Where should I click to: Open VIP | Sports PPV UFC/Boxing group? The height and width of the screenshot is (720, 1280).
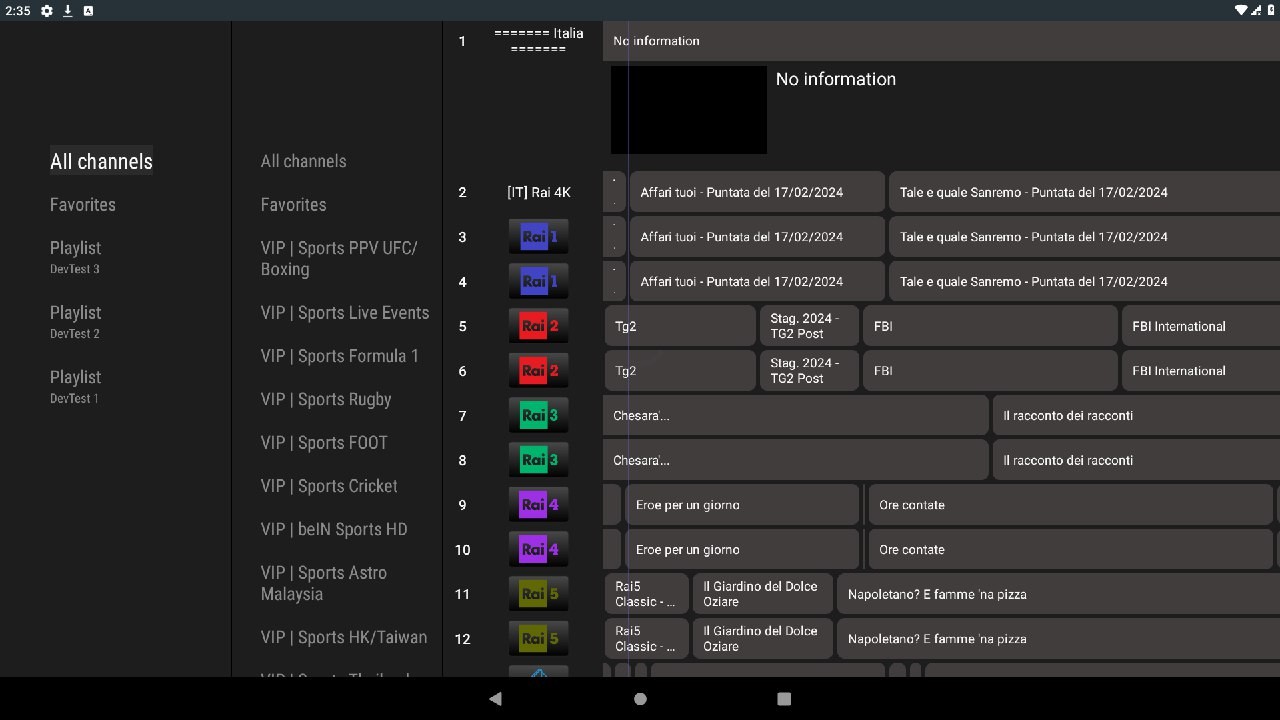pyautogui.click(x=339, y=259)
